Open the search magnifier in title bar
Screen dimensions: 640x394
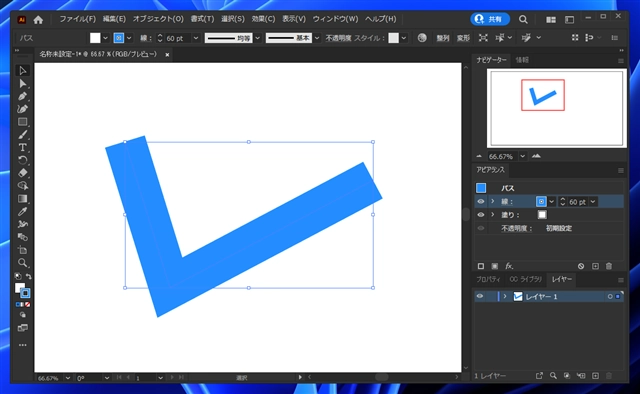point(523,19)
